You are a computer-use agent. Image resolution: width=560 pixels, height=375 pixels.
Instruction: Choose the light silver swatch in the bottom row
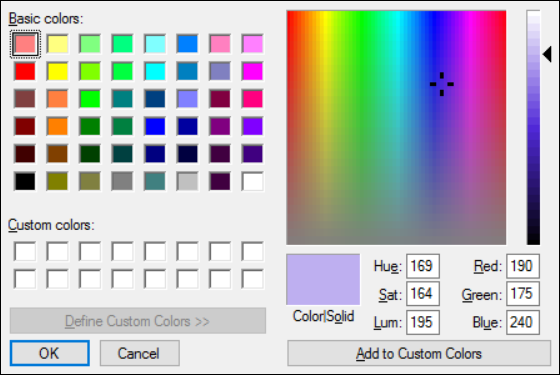pos(188,181)
